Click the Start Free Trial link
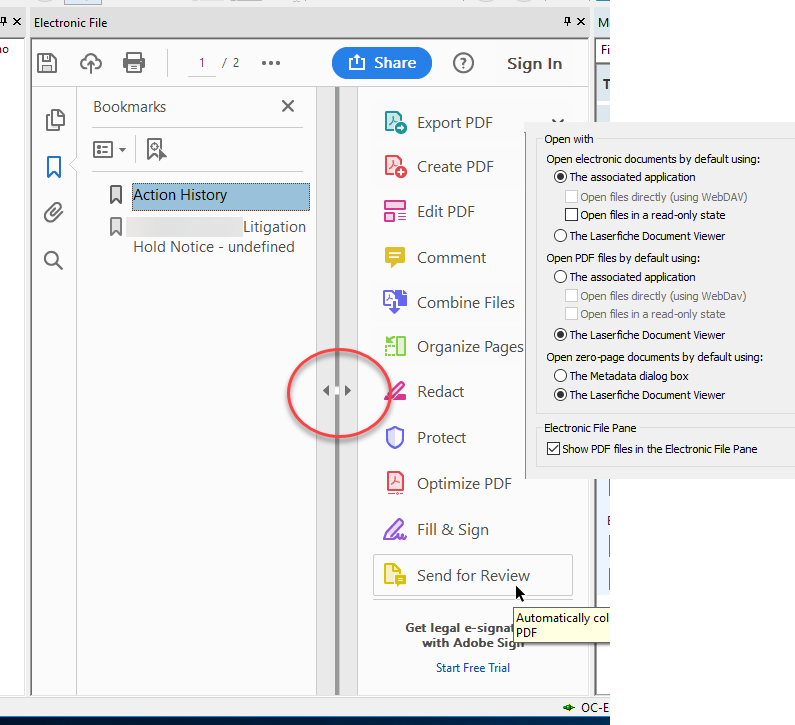 473,668
